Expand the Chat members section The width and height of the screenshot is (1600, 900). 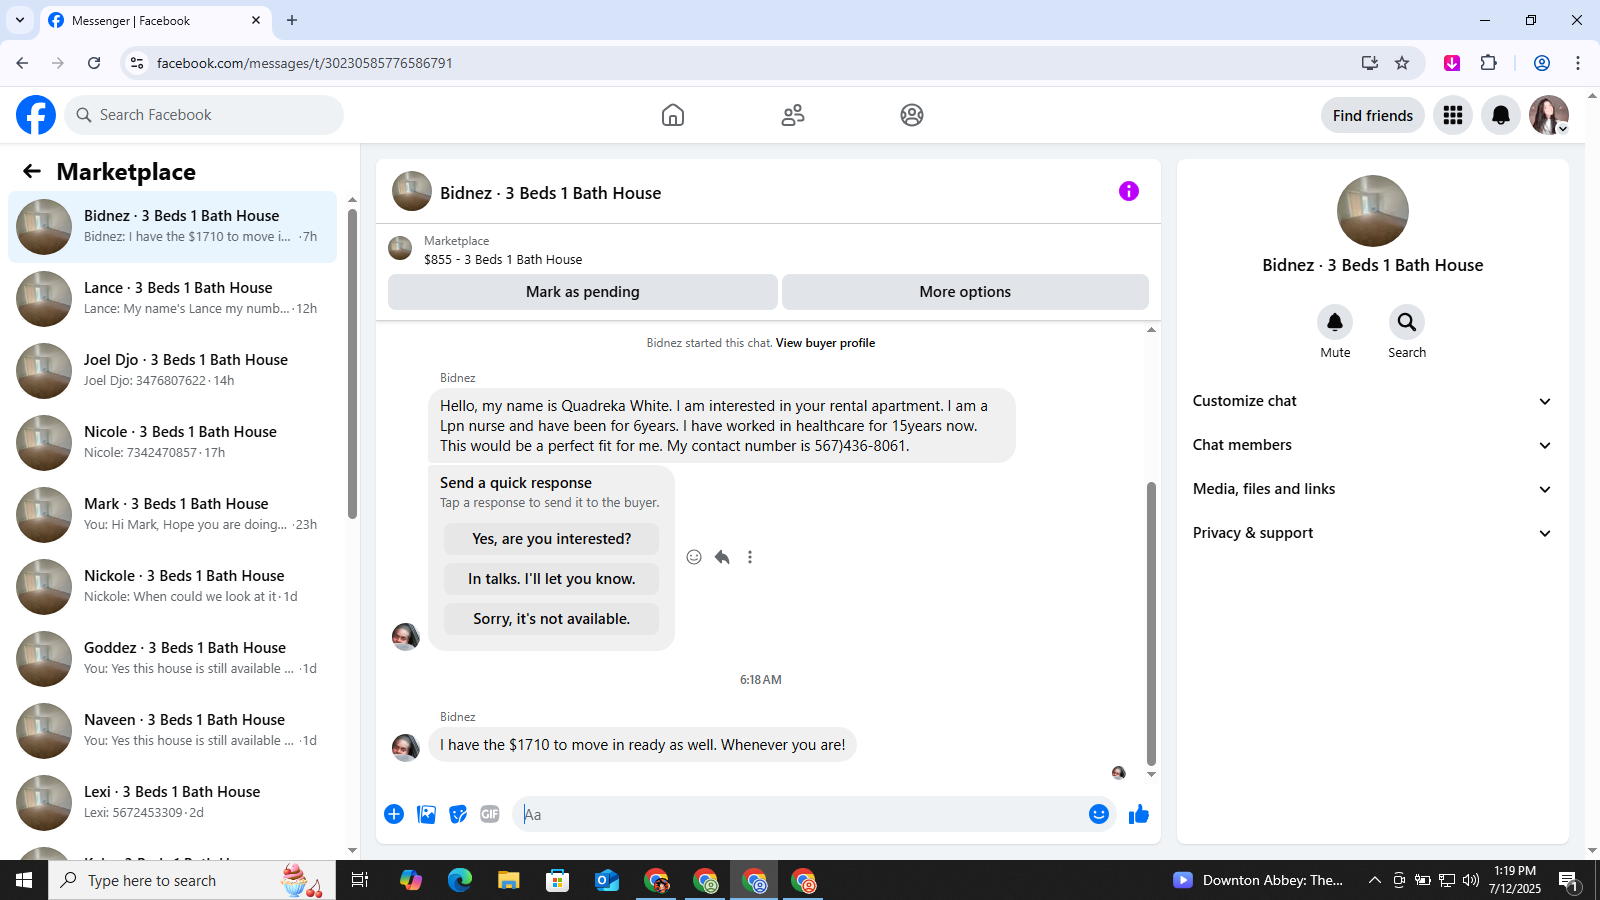pos(1373,445)
